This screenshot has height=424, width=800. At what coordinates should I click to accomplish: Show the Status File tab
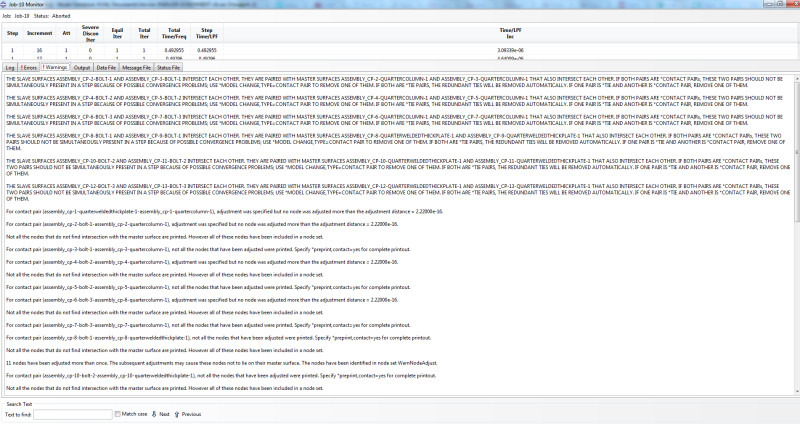point(168,67)
